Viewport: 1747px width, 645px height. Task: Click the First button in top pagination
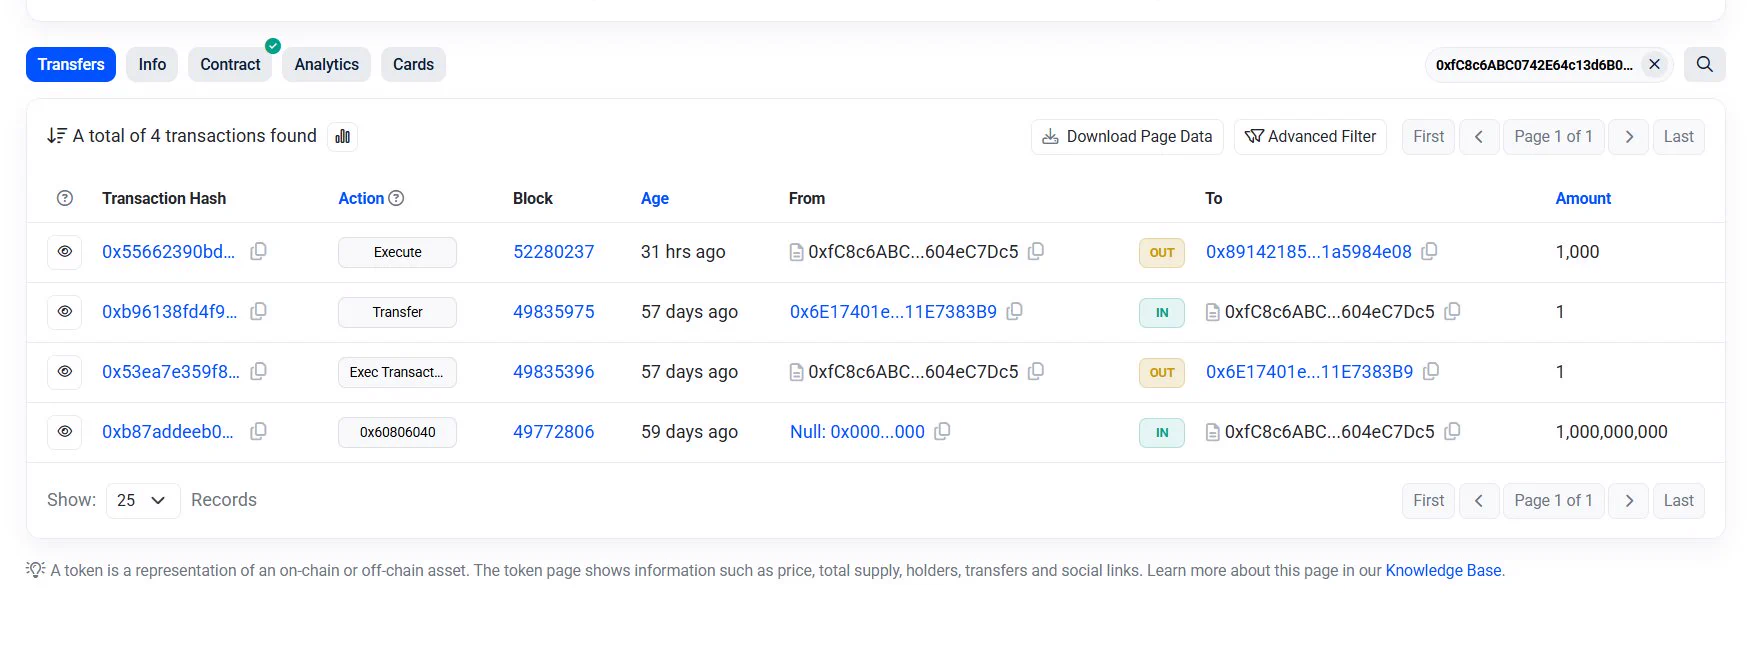click(1428, 136)
